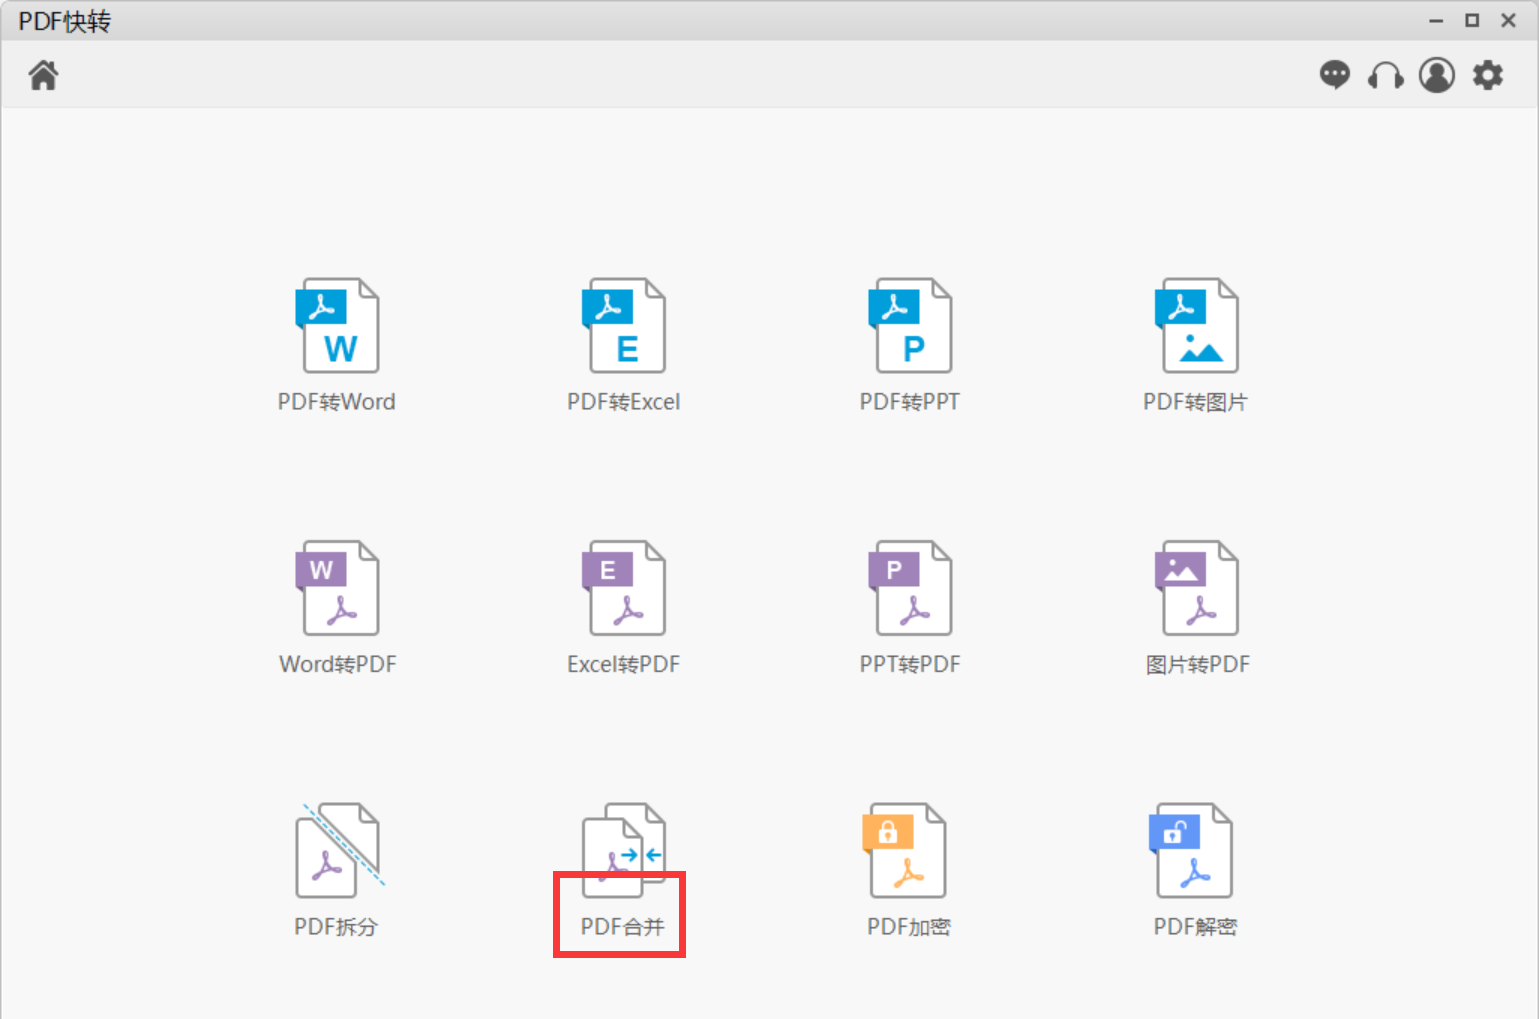
Task: Launch the PDF拆分 split tool
Action: (337, 851)
